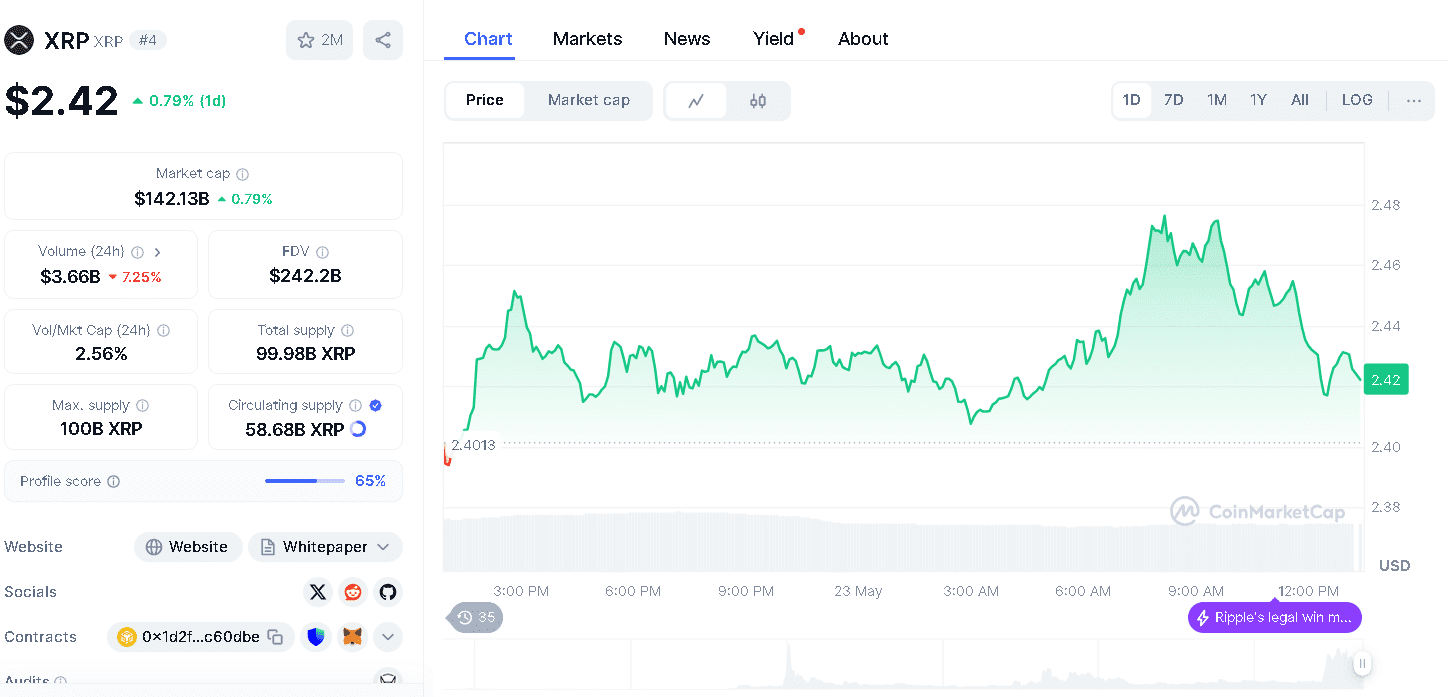Select Market cap chart mode
The width and height of the screenshot is (1448, 697).
[x=589, y=100]
